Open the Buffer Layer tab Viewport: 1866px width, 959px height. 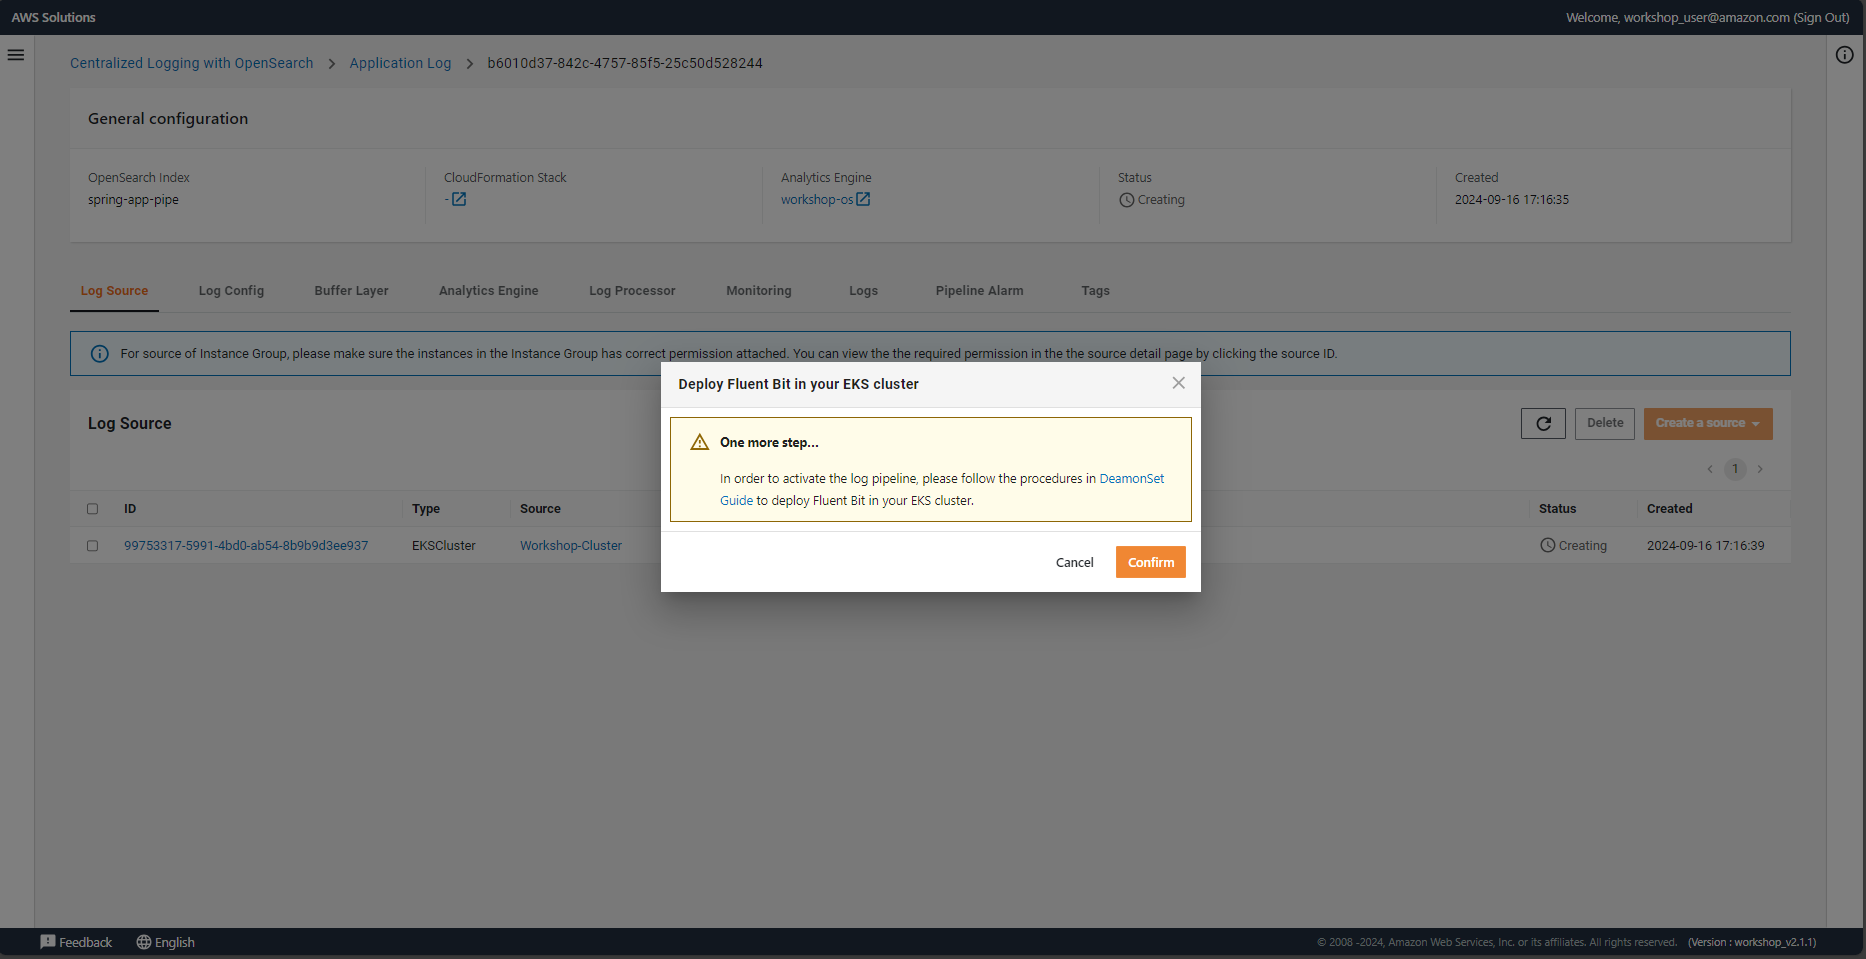351,291
